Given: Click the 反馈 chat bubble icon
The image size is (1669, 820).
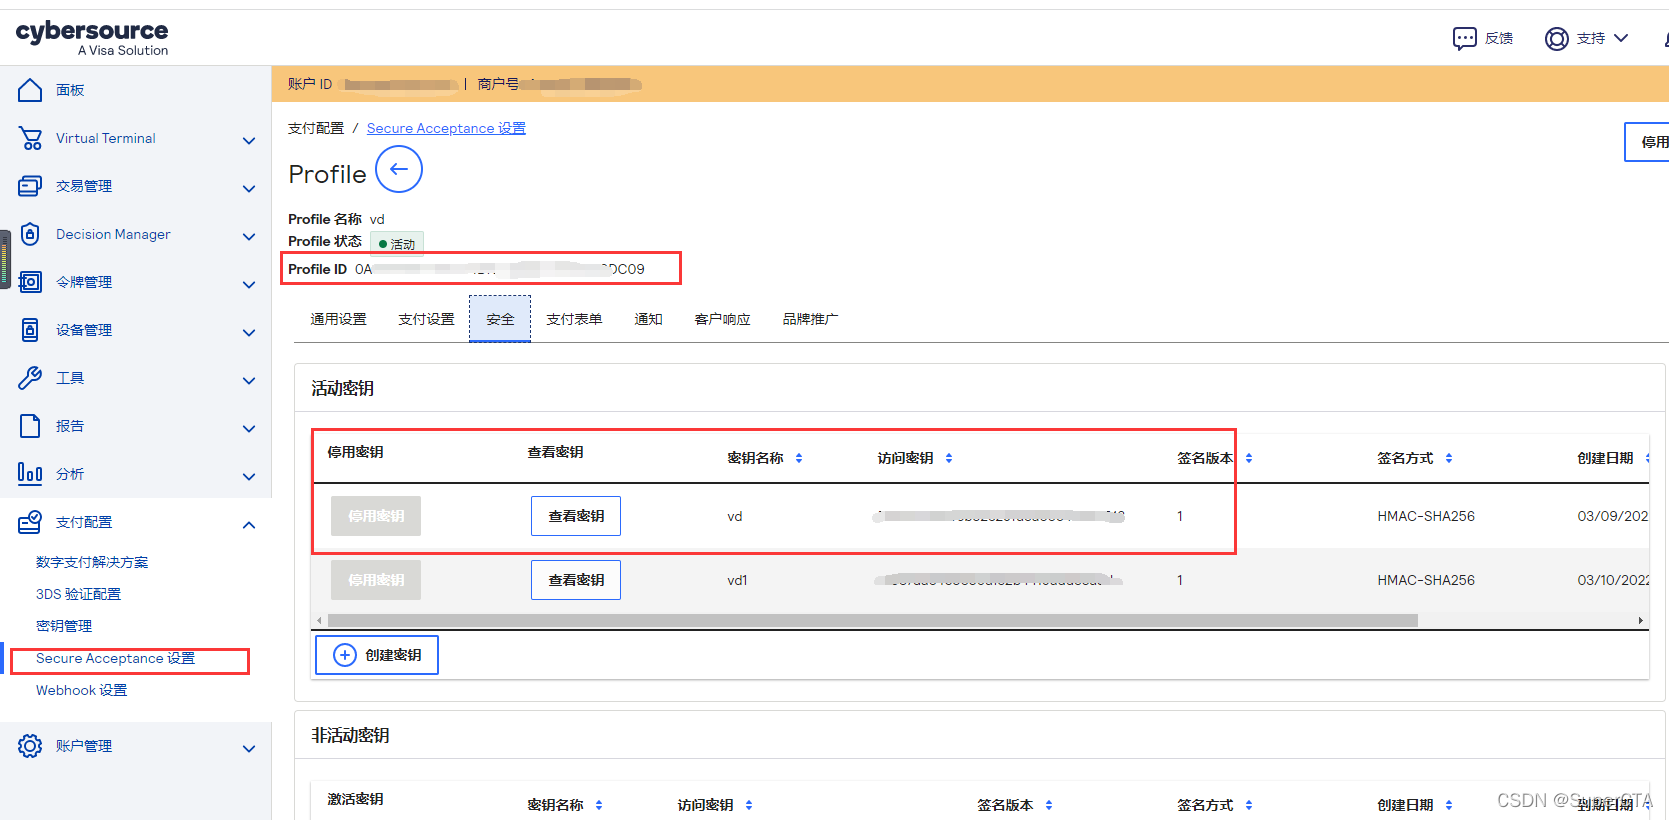Looking at the screenshot, I should pos(1464,38).
